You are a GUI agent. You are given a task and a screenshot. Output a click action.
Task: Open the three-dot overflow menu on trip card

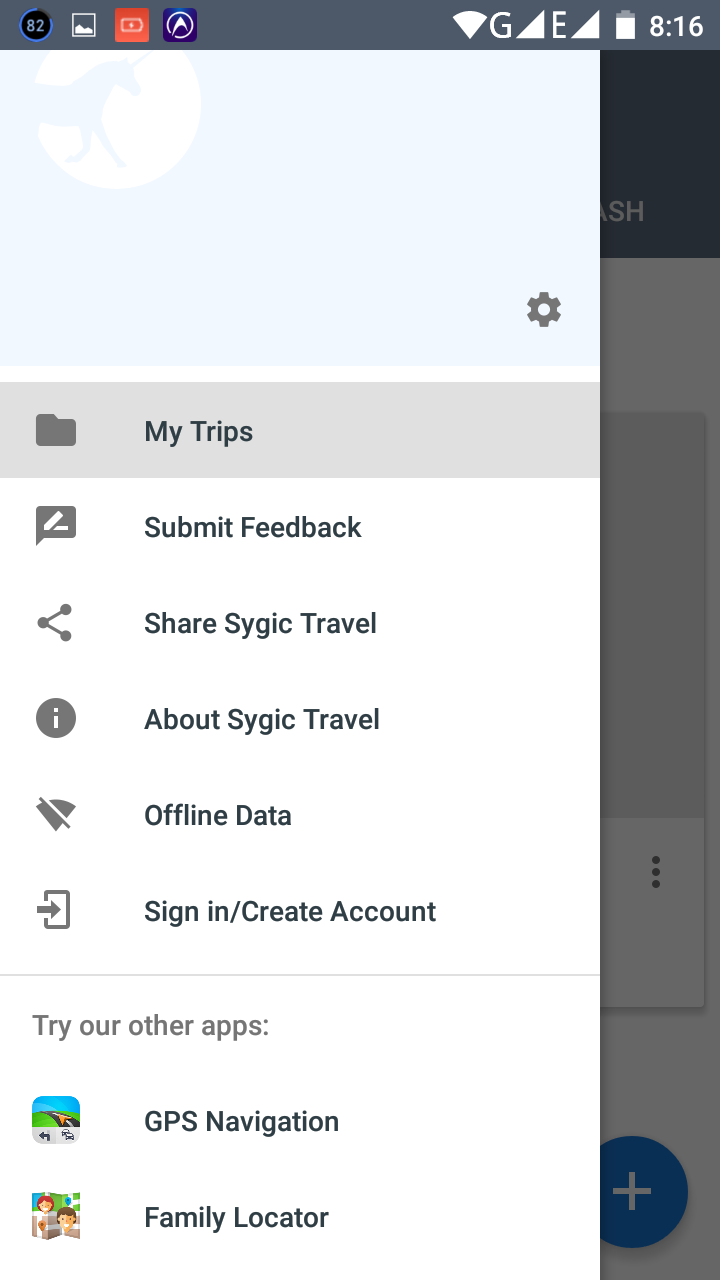pos(656,872)
